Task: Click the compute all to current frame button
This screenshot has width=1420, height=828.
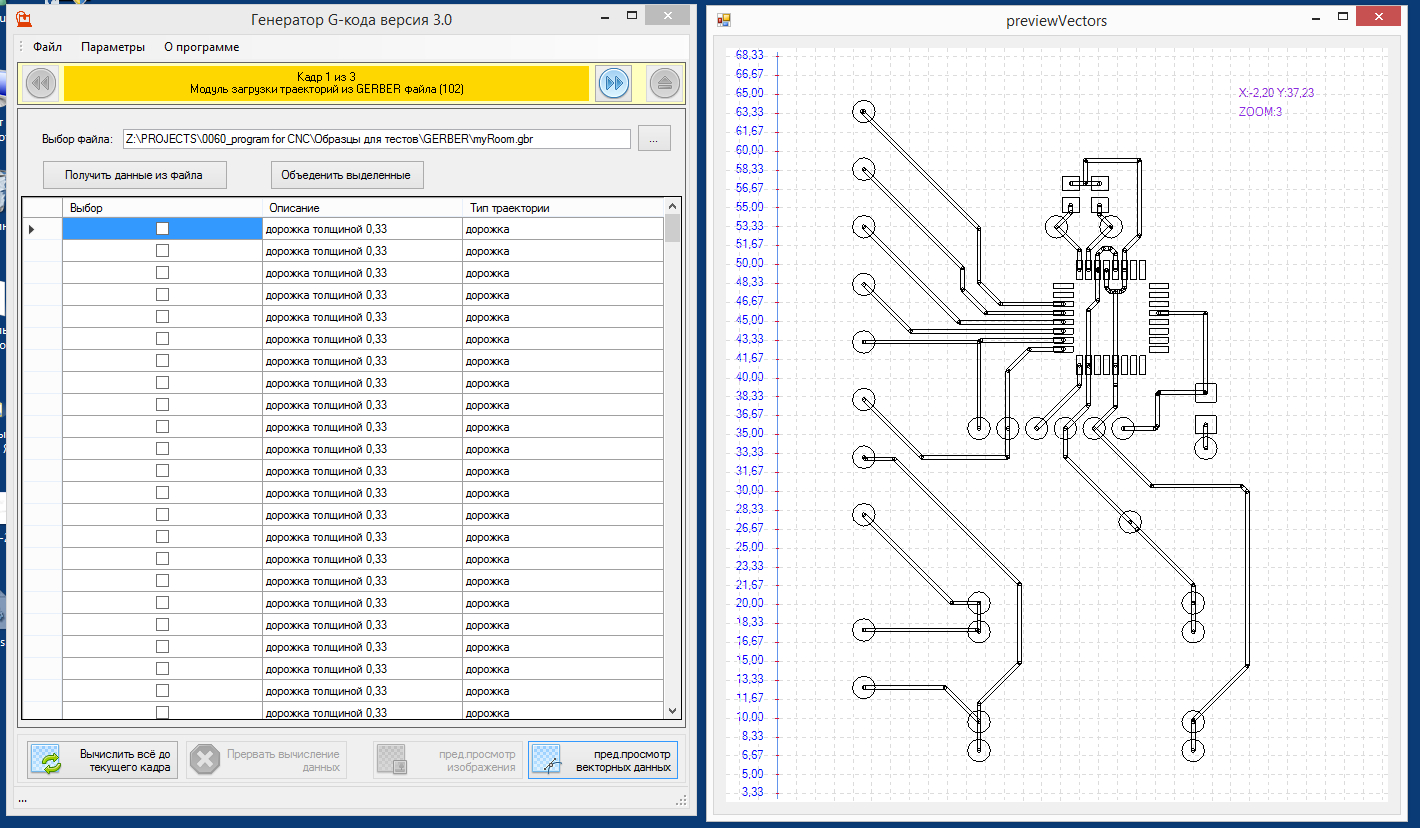Action: 99,760
